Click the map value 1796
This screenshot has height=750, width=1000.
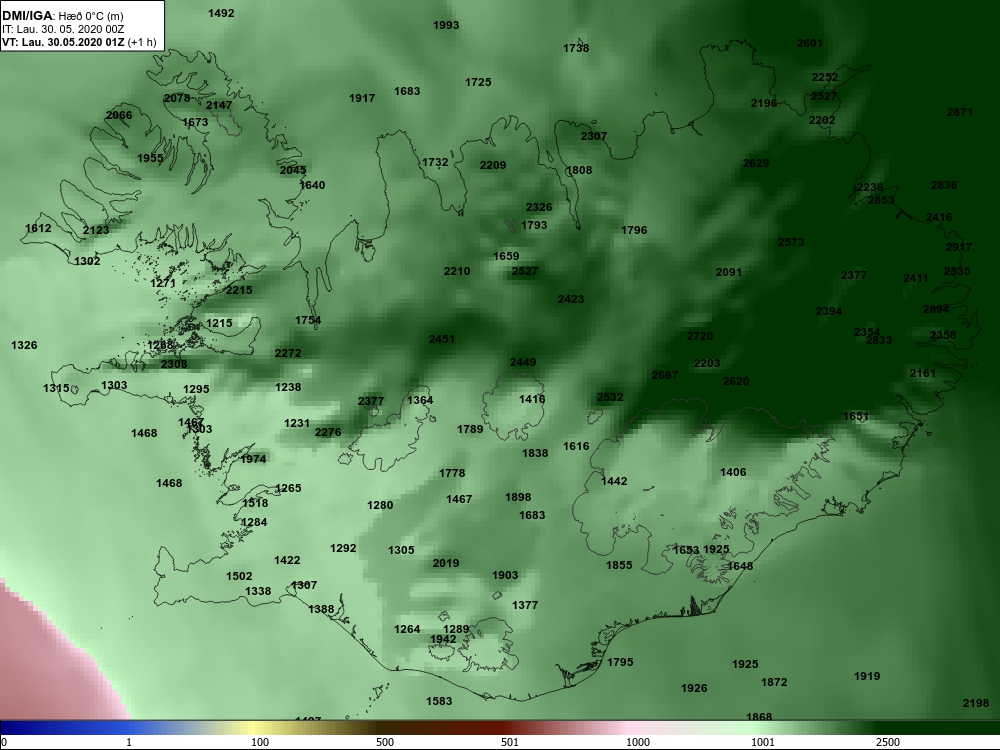point(634,230)
